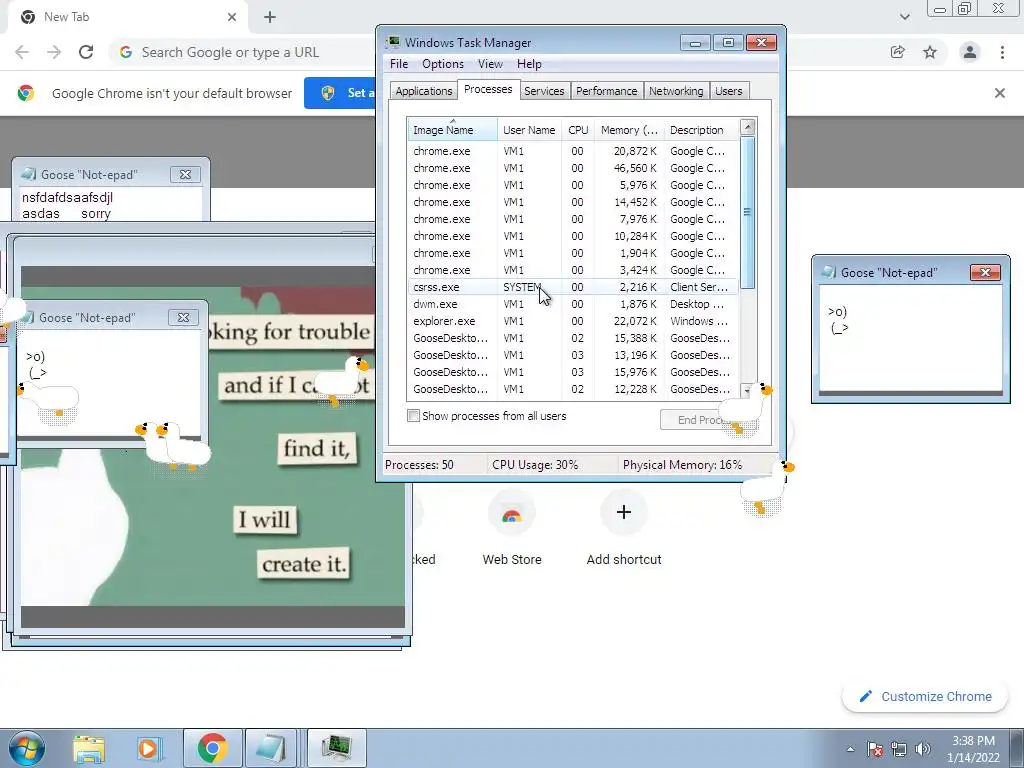Click the process list scrollbar thumb
This screenshot has height=768, width=1024.
click(748, 212)
